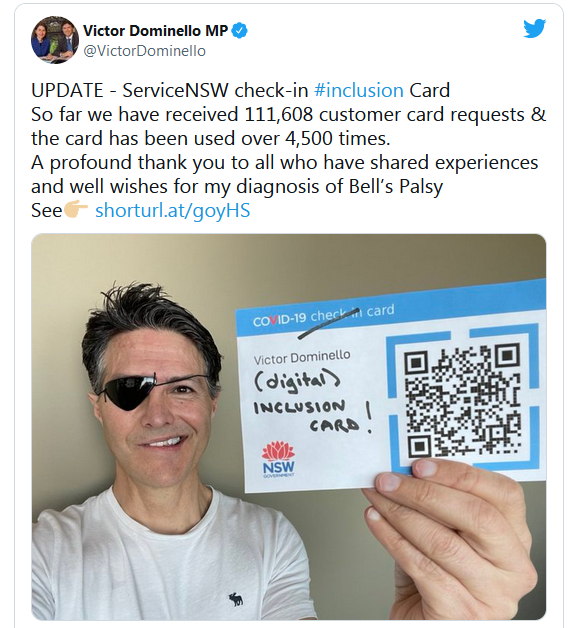The image size is (576, 628).
Task: Click the Victor Dominello MP display name
Action: [x=155, y=30]
